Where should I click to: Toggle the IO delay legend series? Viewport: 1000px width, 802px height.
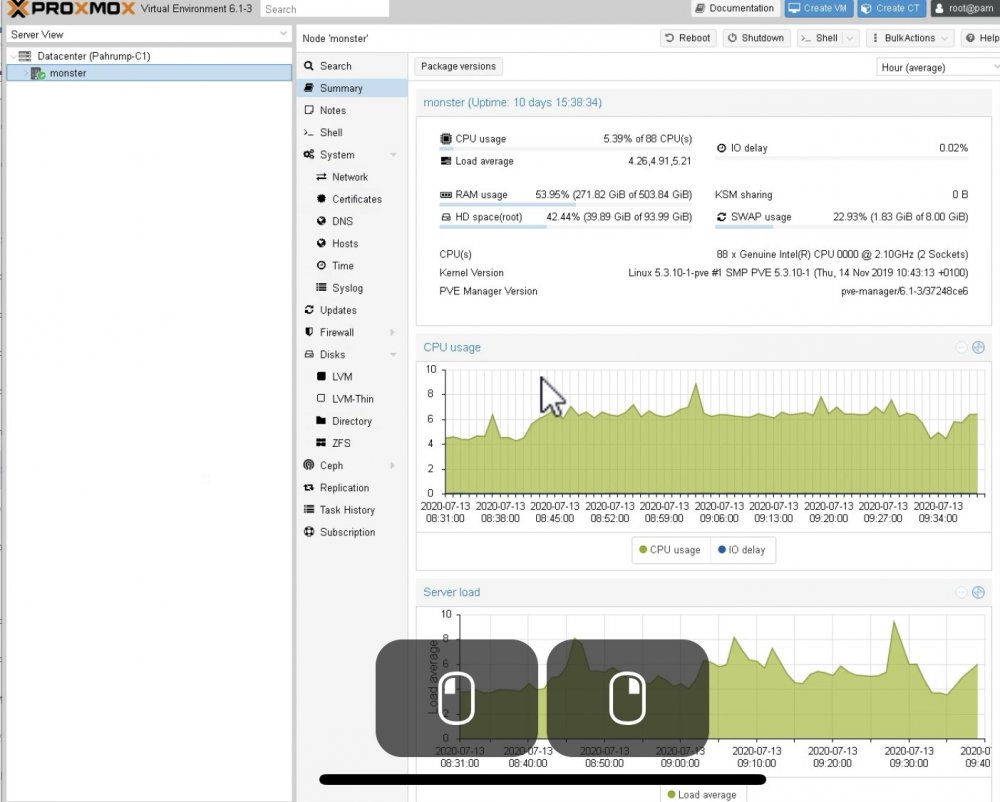741,550
